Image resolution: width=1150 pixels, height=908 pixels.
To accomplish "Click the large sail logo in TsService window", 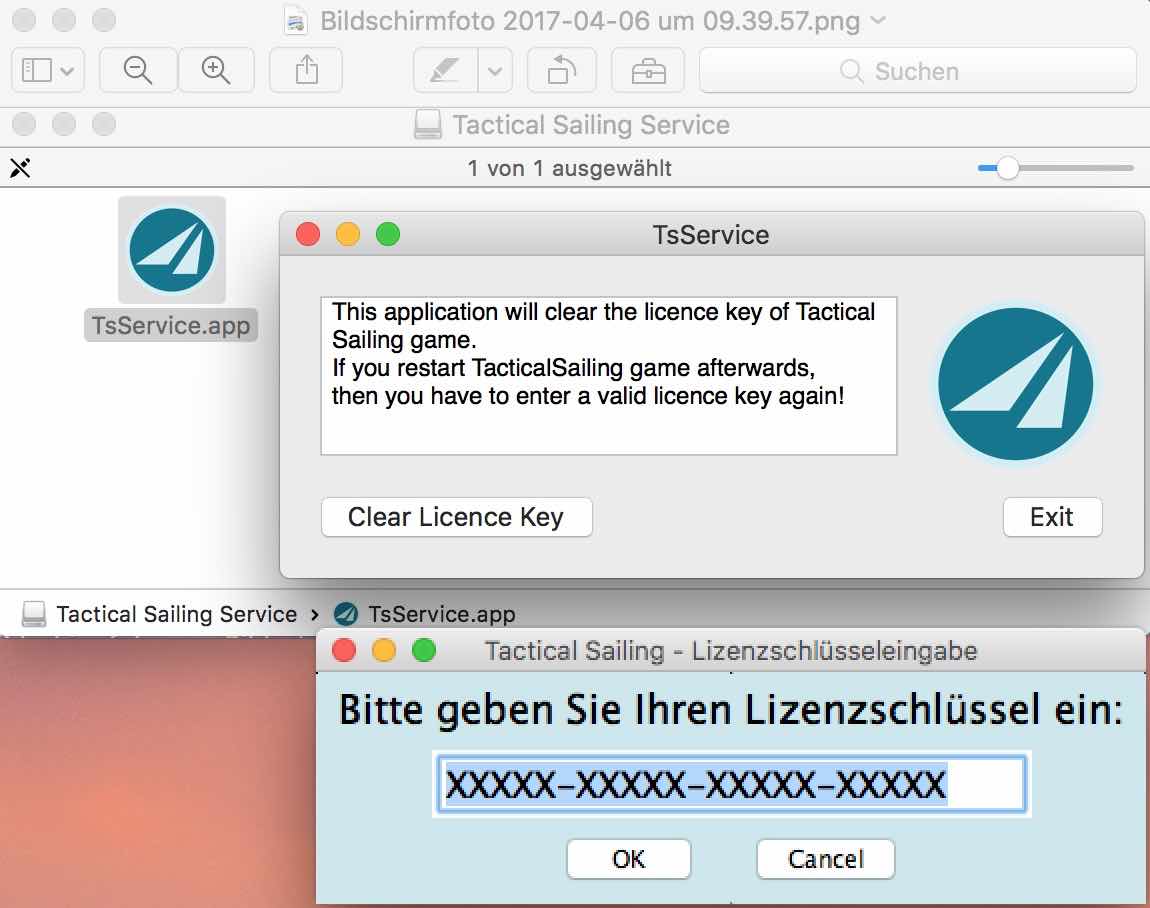I will click(1016, 384).
